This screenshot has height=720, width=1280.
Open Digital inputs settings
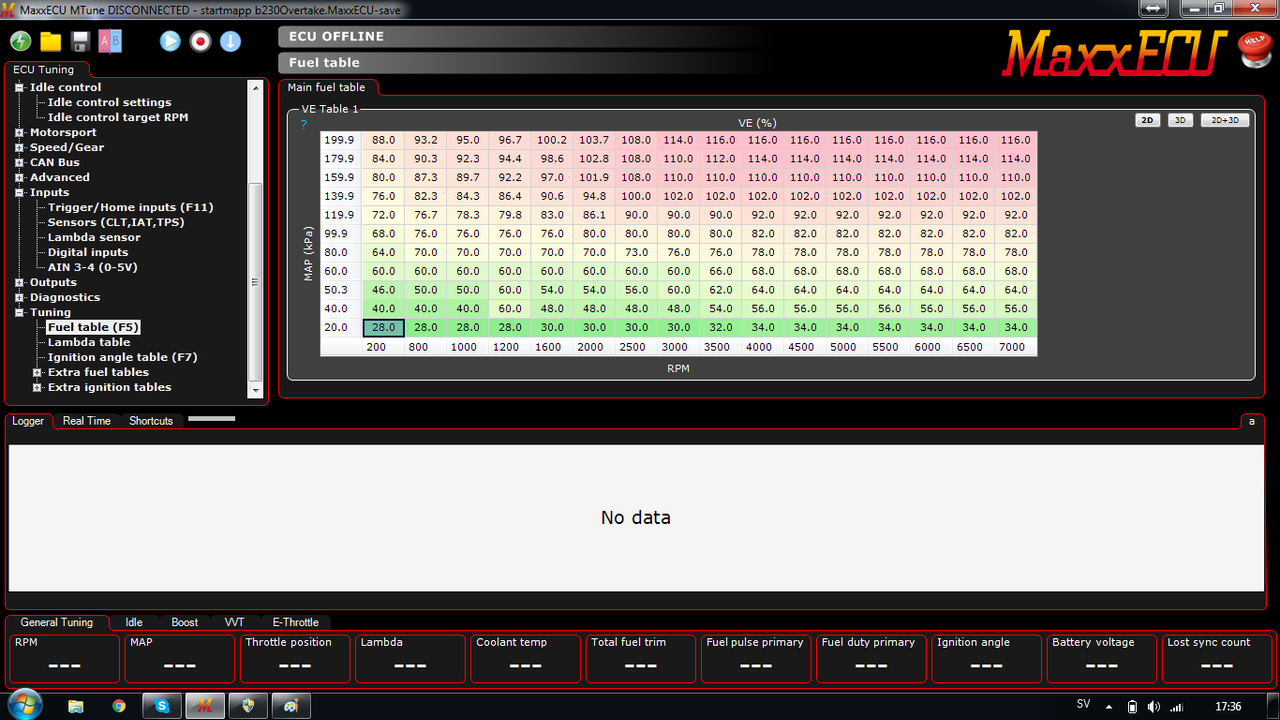pos(88,252)
